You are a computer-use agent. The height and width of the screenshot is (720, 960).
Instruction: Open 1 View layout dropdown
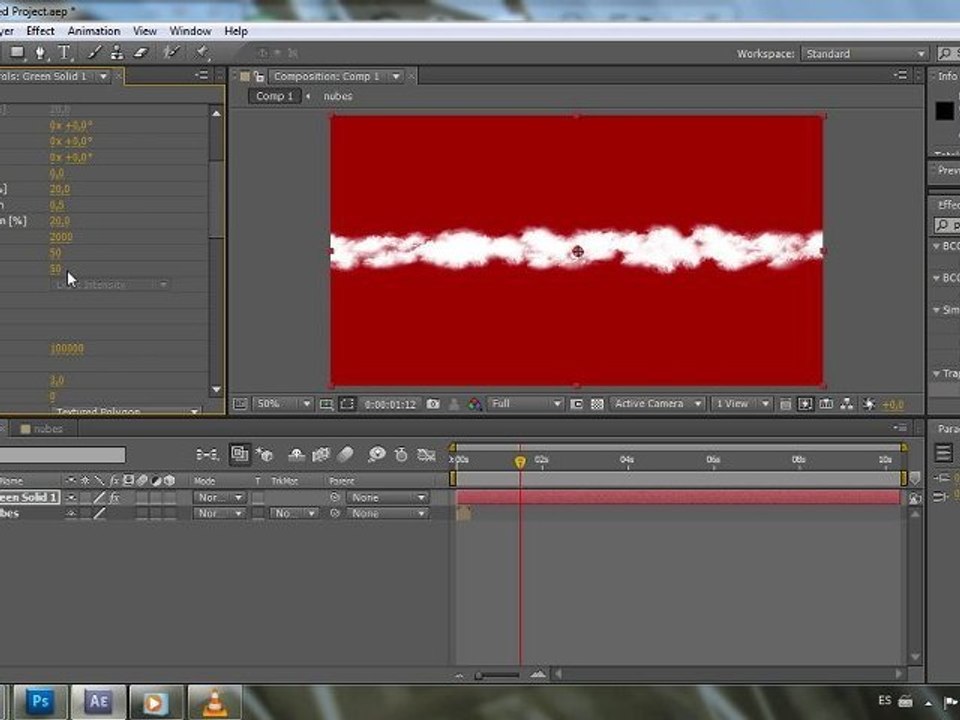741,404
